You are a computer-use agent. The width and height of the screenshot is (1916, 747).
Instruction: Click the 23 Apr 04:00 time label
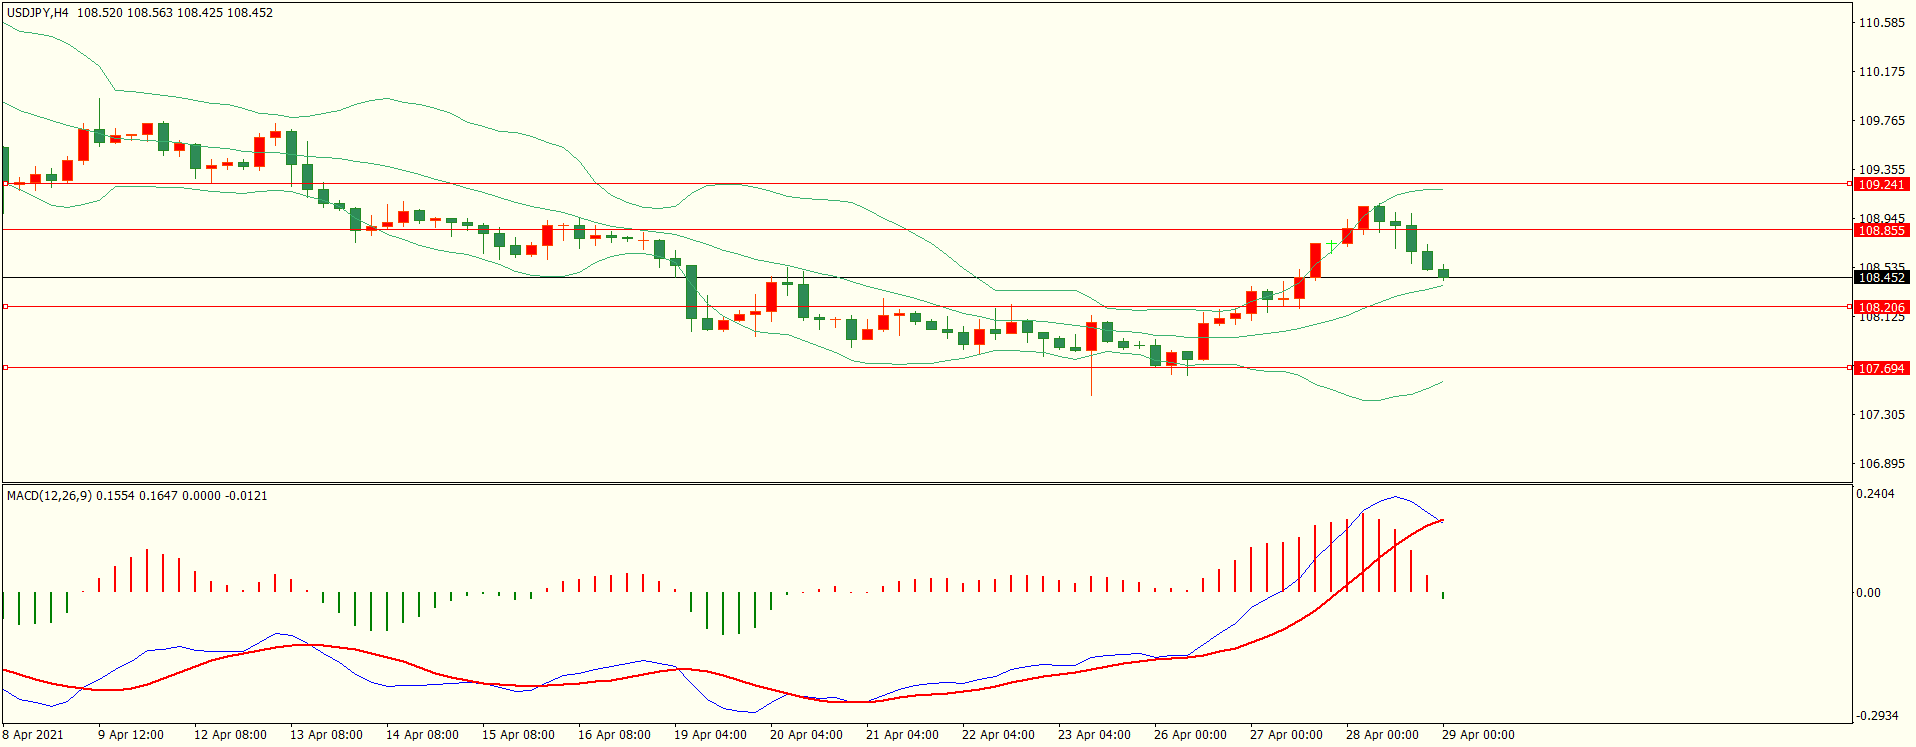pyautogui.click(x=1094, y=735)
